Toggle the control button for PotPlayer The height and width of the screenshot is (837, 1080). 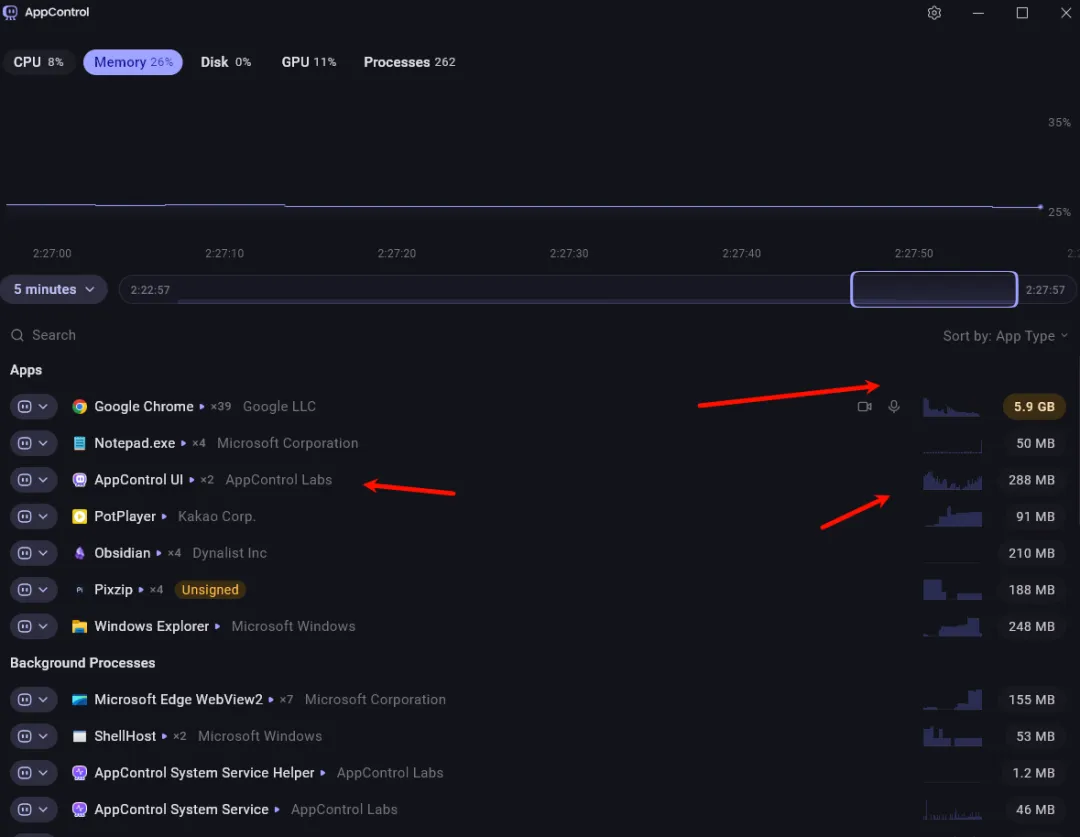point(25,516)
